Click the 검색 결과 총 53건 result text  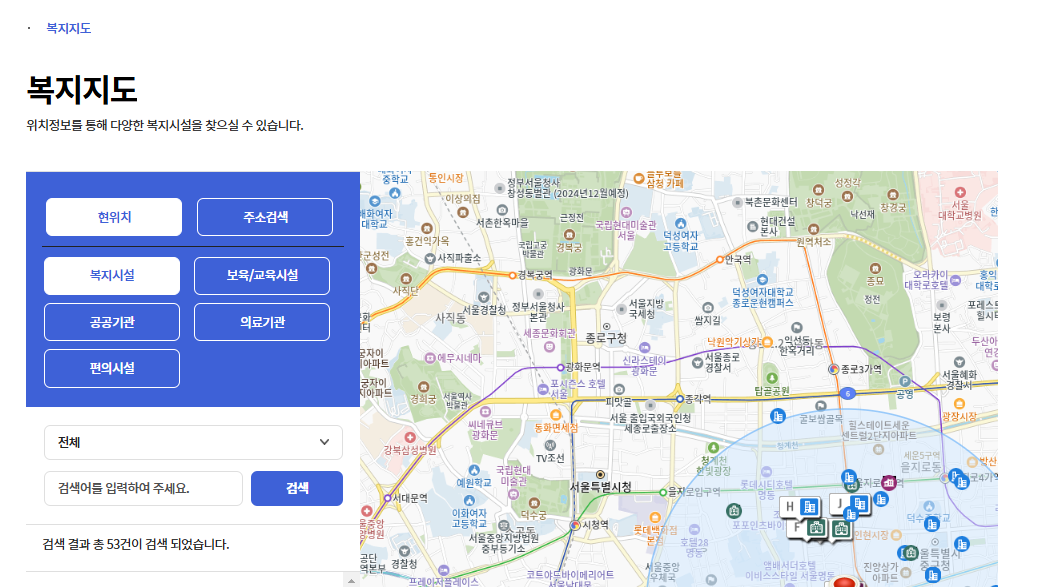click(x=136, y=544)
